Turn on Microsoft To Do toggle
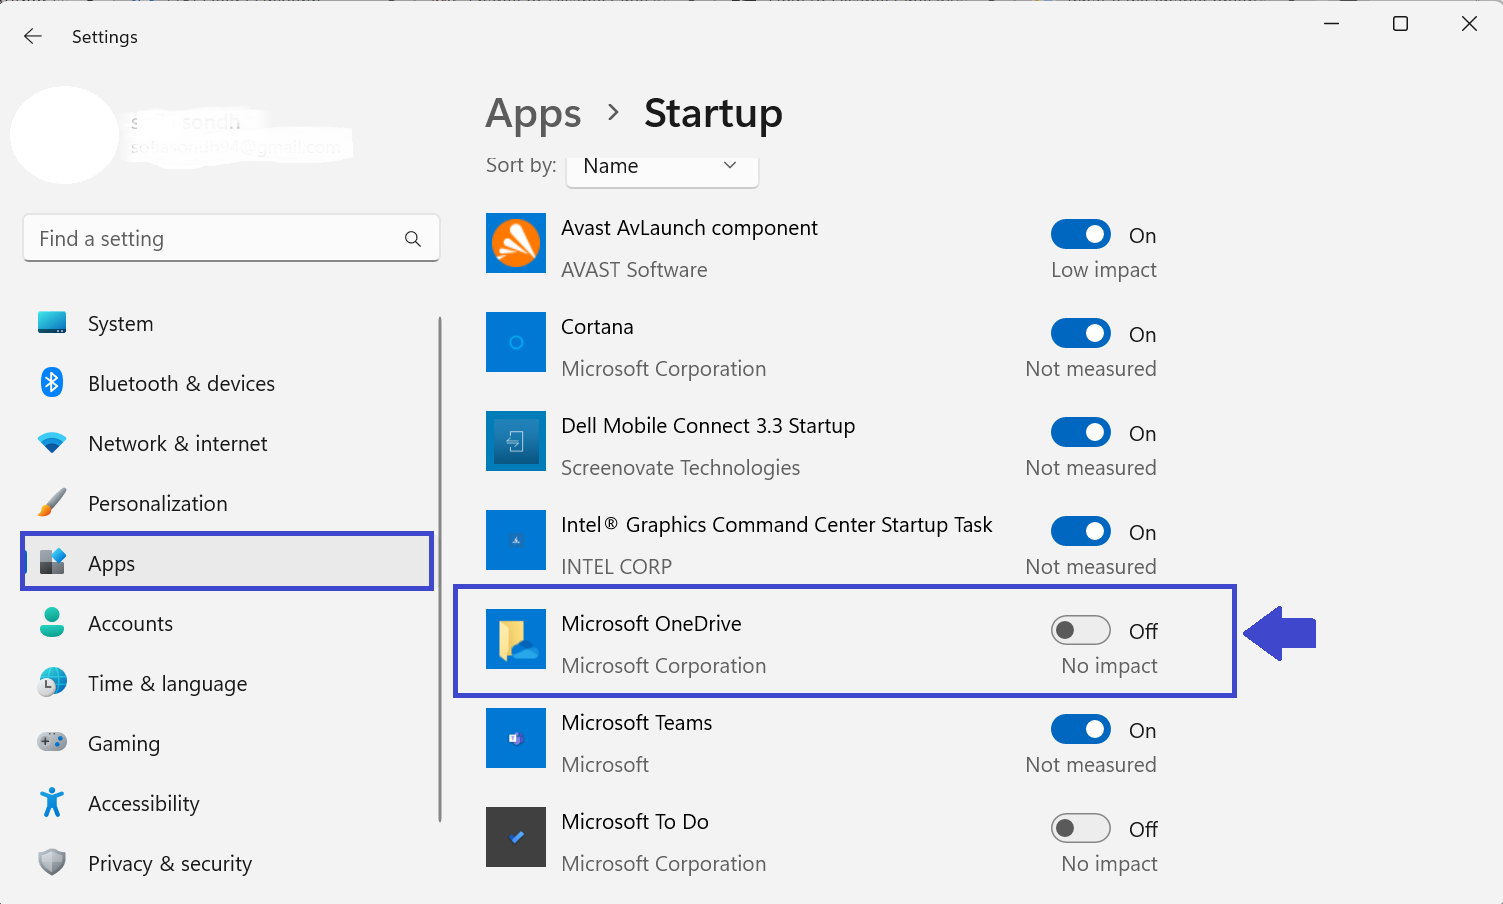This screenshot has width=1503, height=904. pyautogui.click(x=1080, y=829)
